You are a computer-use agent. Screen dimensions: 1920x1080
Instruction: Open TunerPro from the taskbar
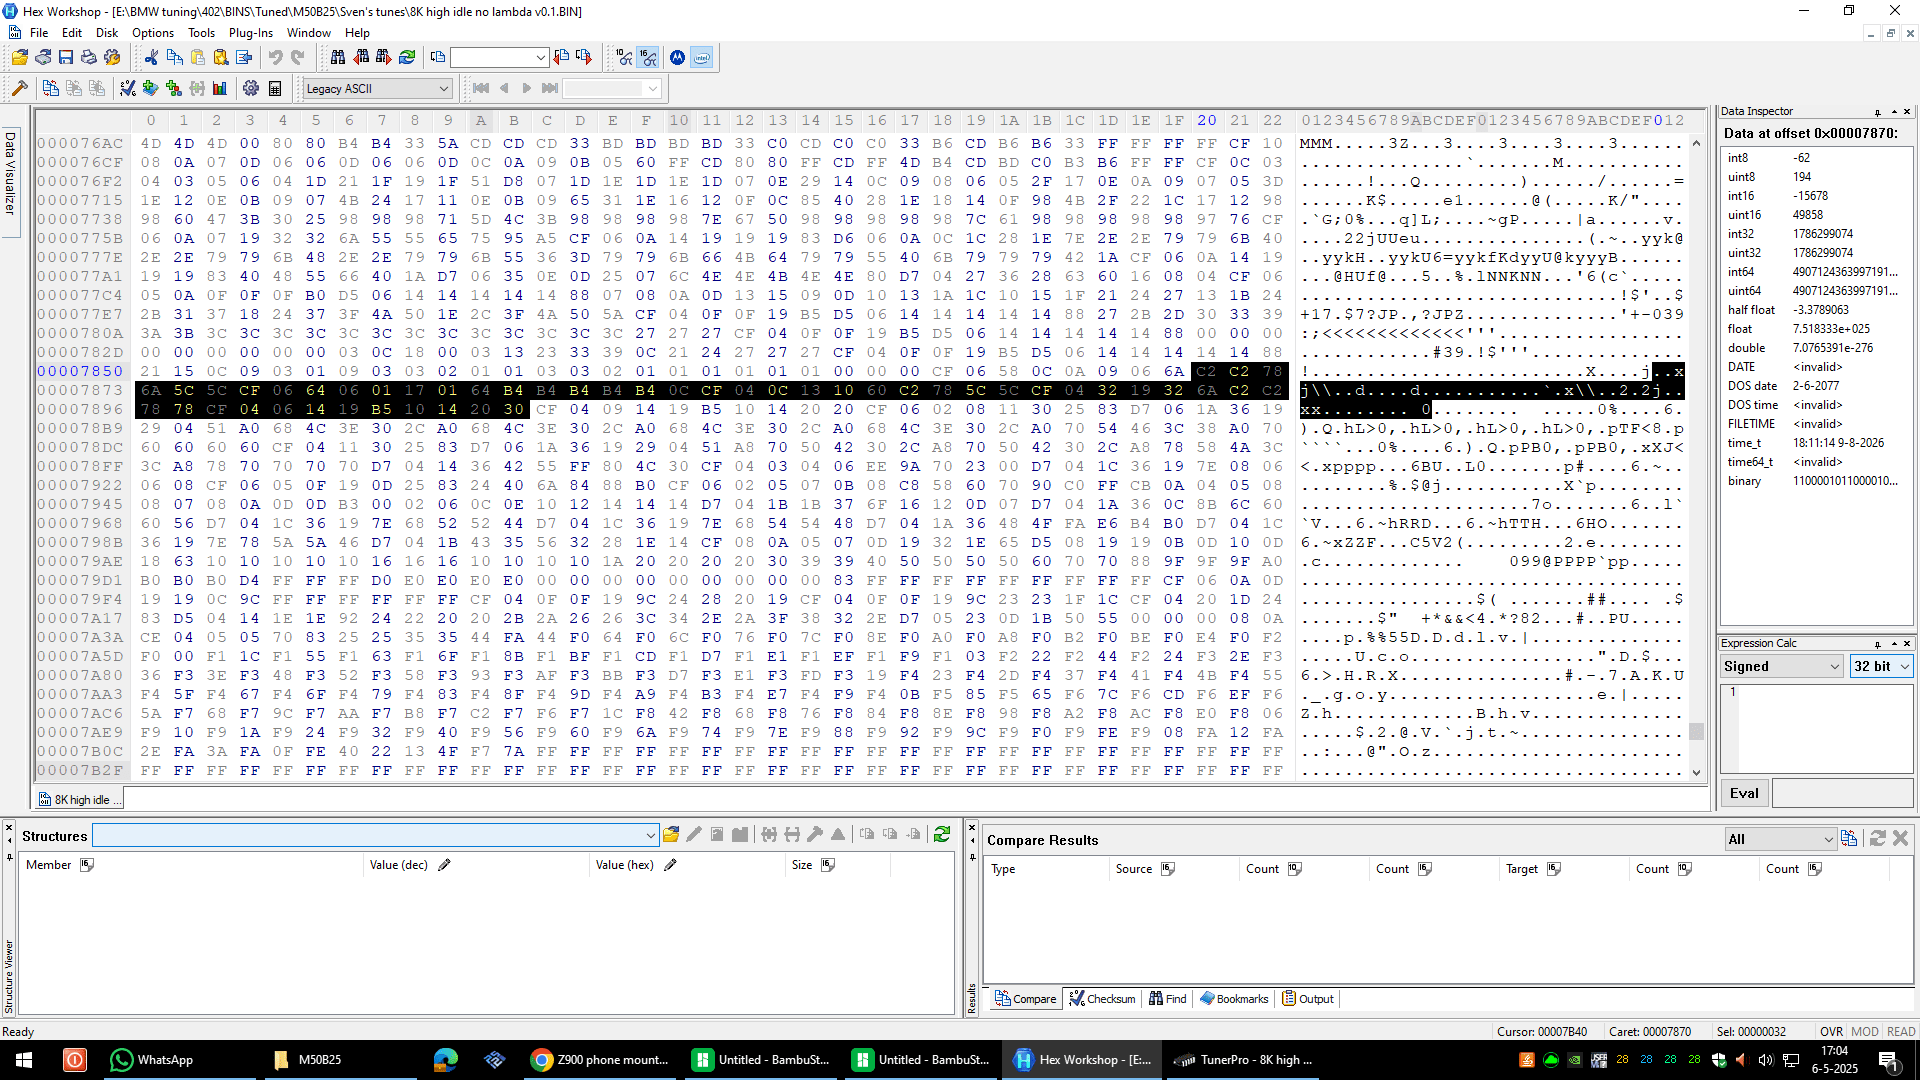click(x=1243, y=1060)
